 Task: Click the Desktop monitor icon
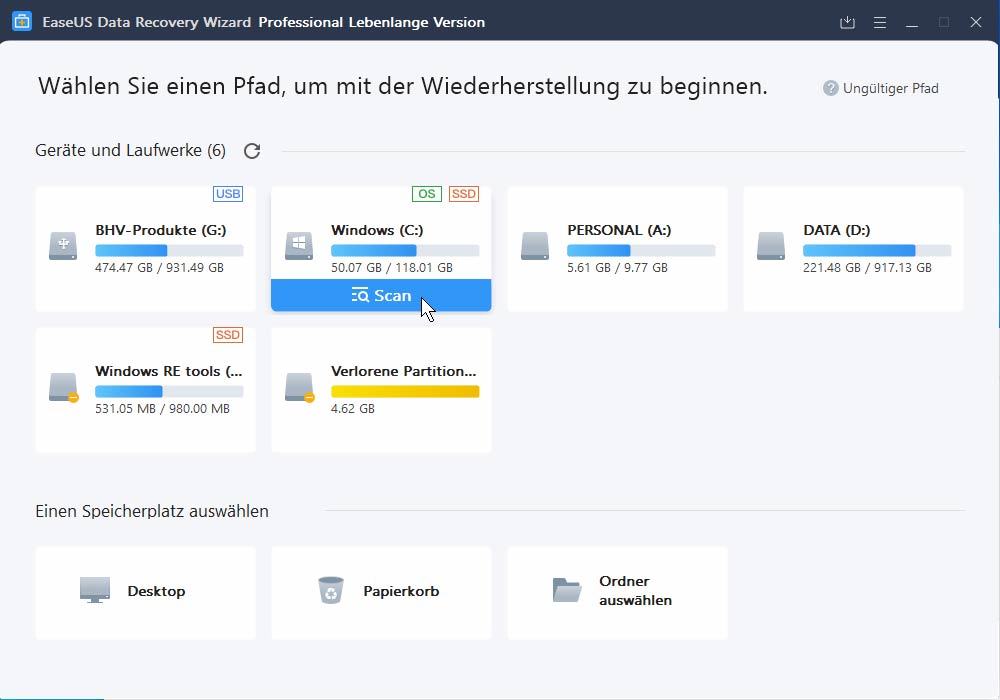(x=95, y=590)
